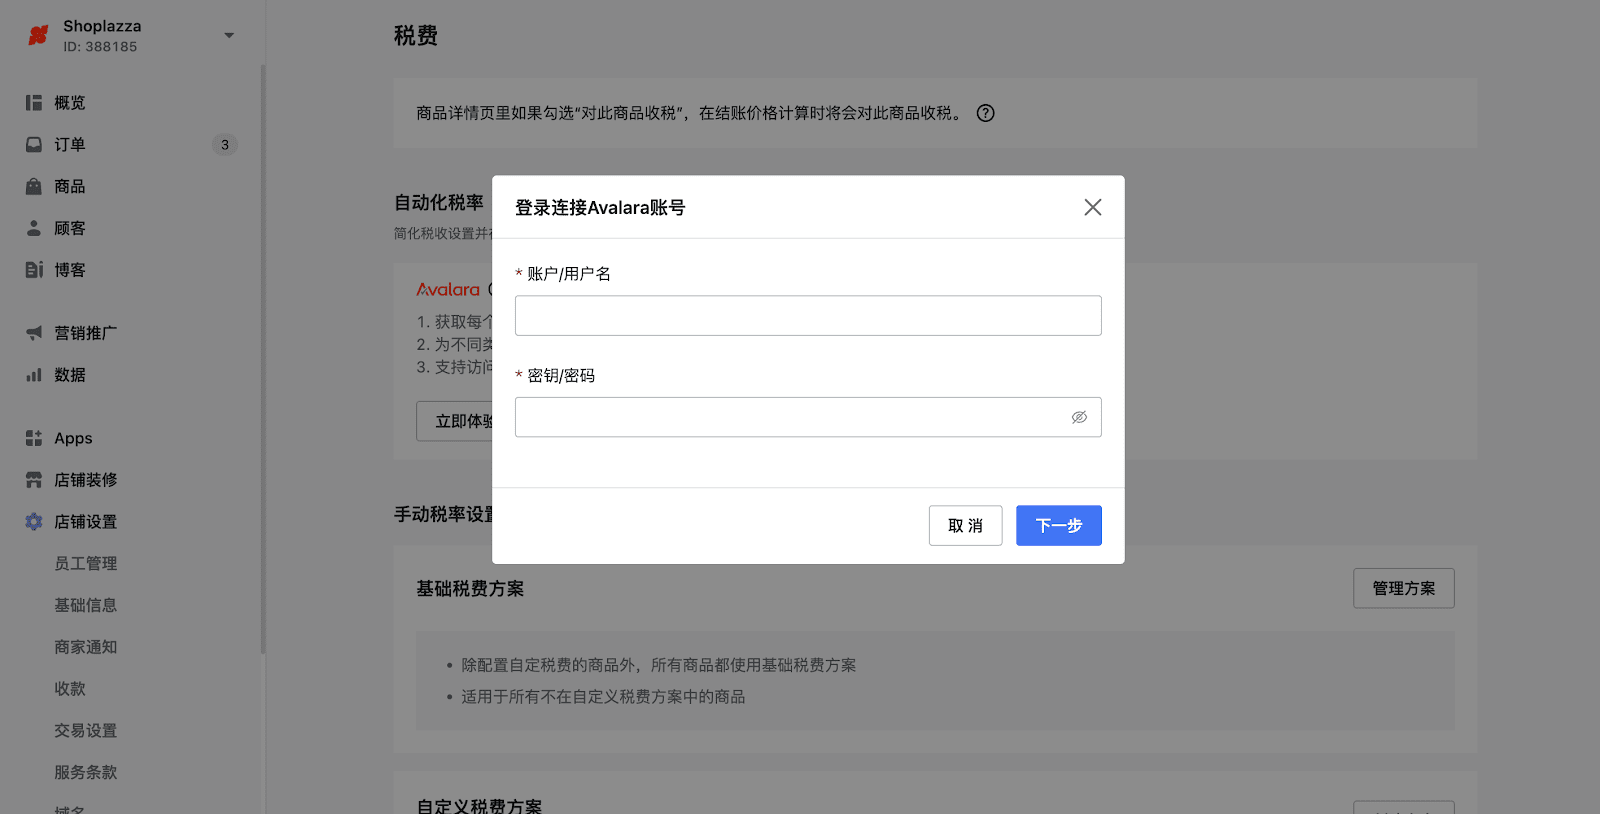Click the Avalara logo

pos(448,289)
